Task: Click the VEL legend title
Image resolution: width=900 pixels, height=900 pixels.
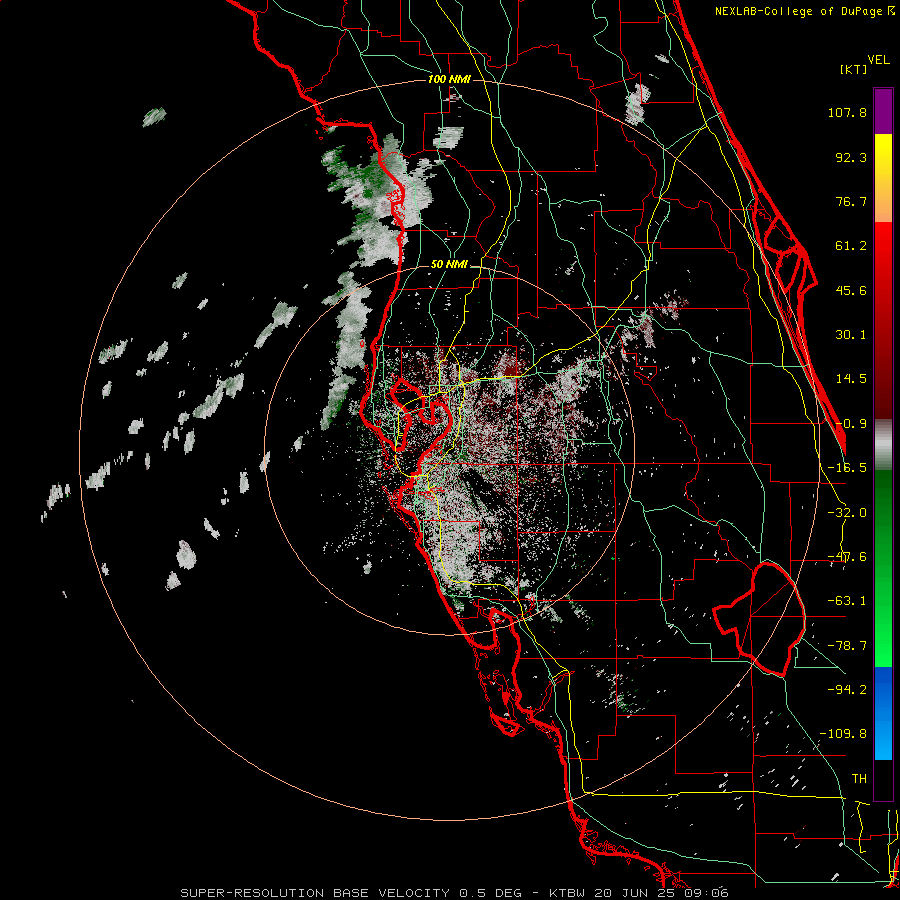Action: click(x=878, y=60)
